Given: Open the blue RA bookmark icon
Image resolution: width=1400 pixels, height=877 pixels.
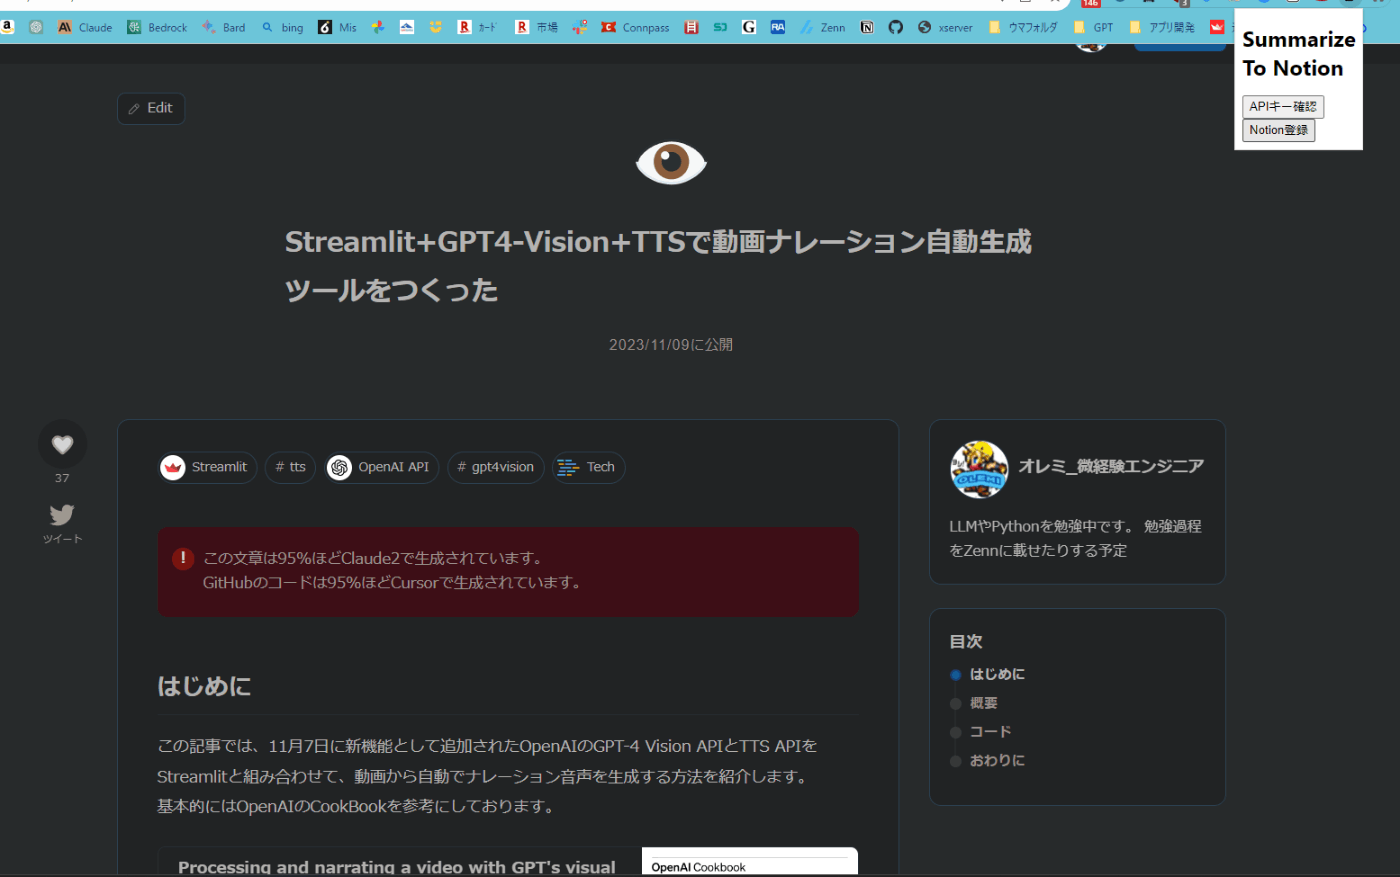Looking at the screenshot, I should [777, 27].
